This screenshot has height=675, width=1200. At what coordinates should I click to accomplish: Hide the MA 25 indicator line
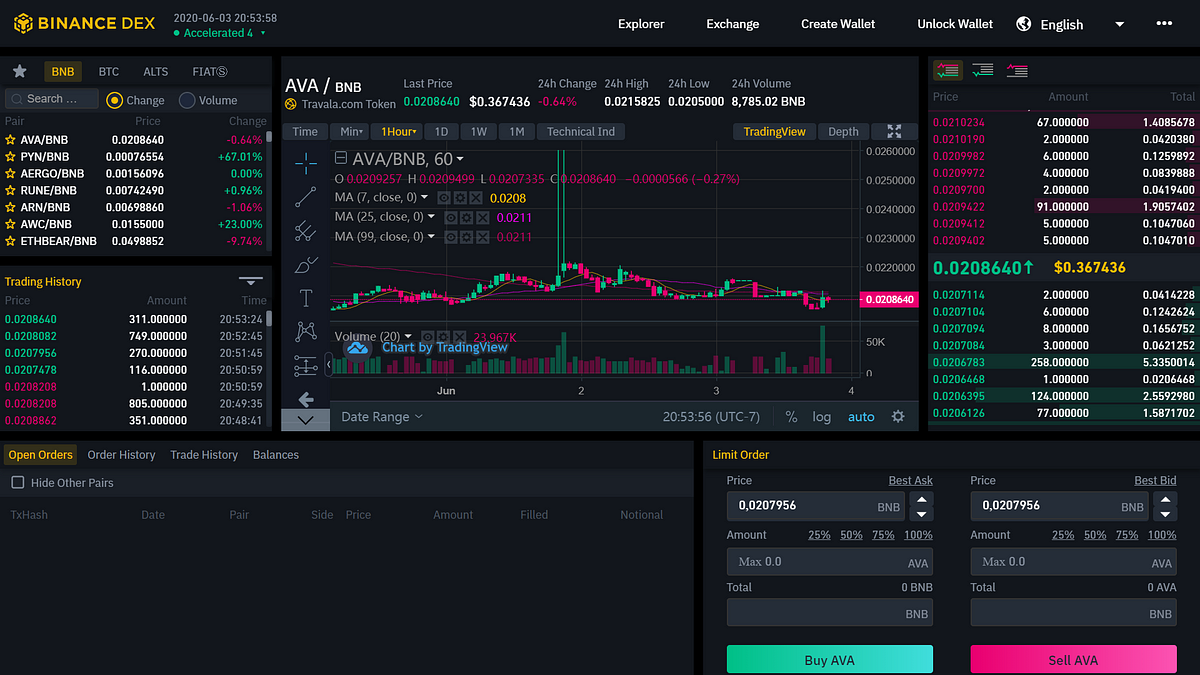451,217
